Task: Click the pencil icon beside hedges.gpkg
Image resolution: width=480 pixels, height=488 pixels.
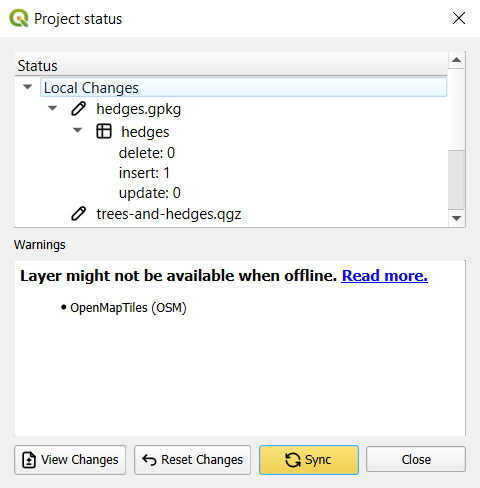Action: click(x=79, y=109)
